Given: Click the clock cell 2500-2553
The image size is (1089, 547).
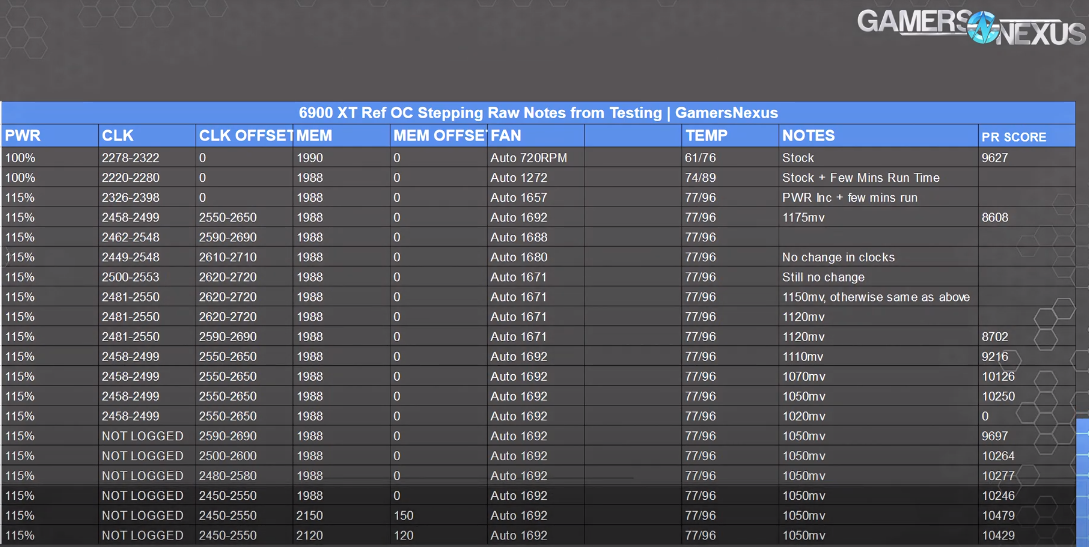Looking at the screenshot, I should point(131,277).
